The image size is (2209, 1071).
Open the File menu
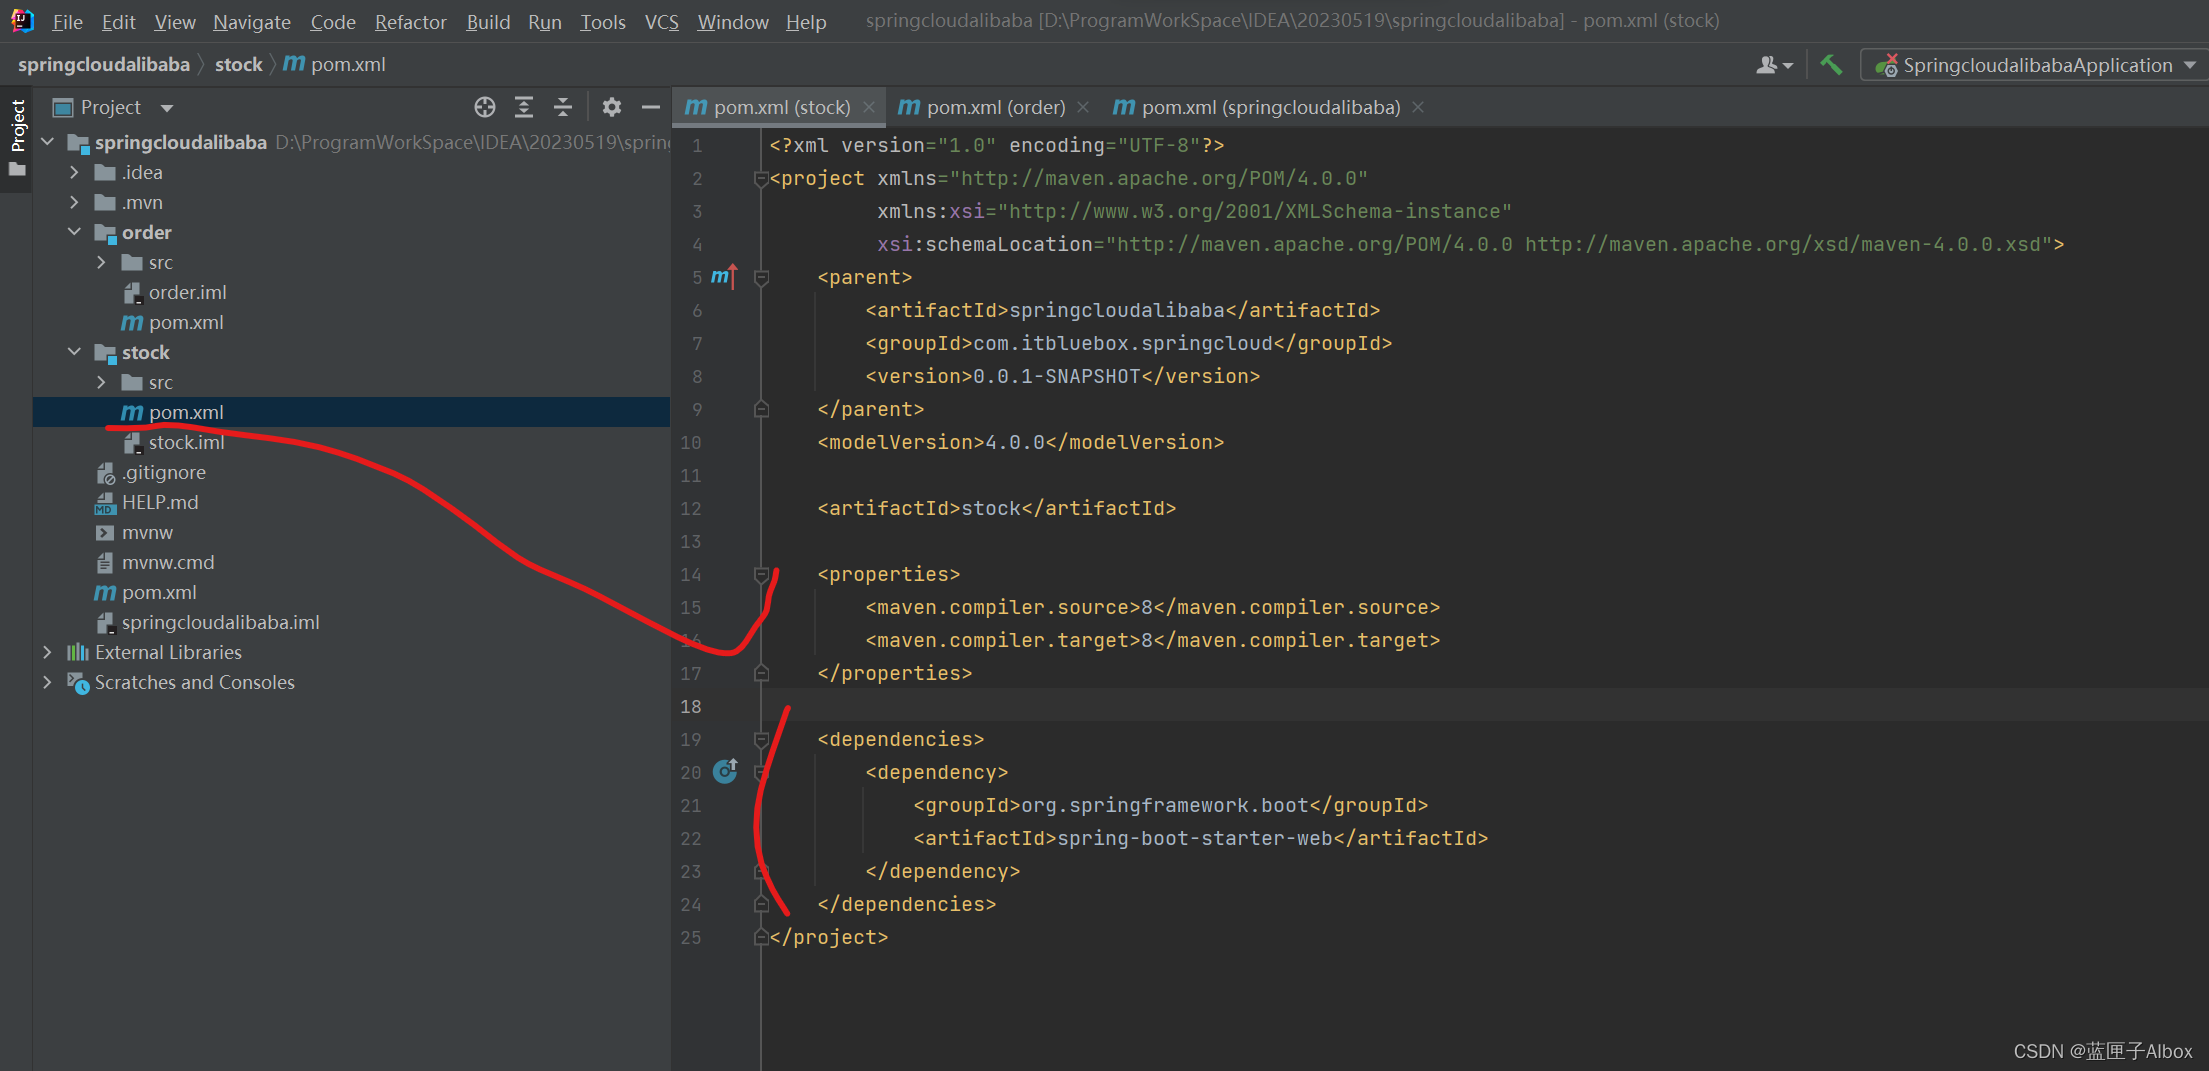68,22
